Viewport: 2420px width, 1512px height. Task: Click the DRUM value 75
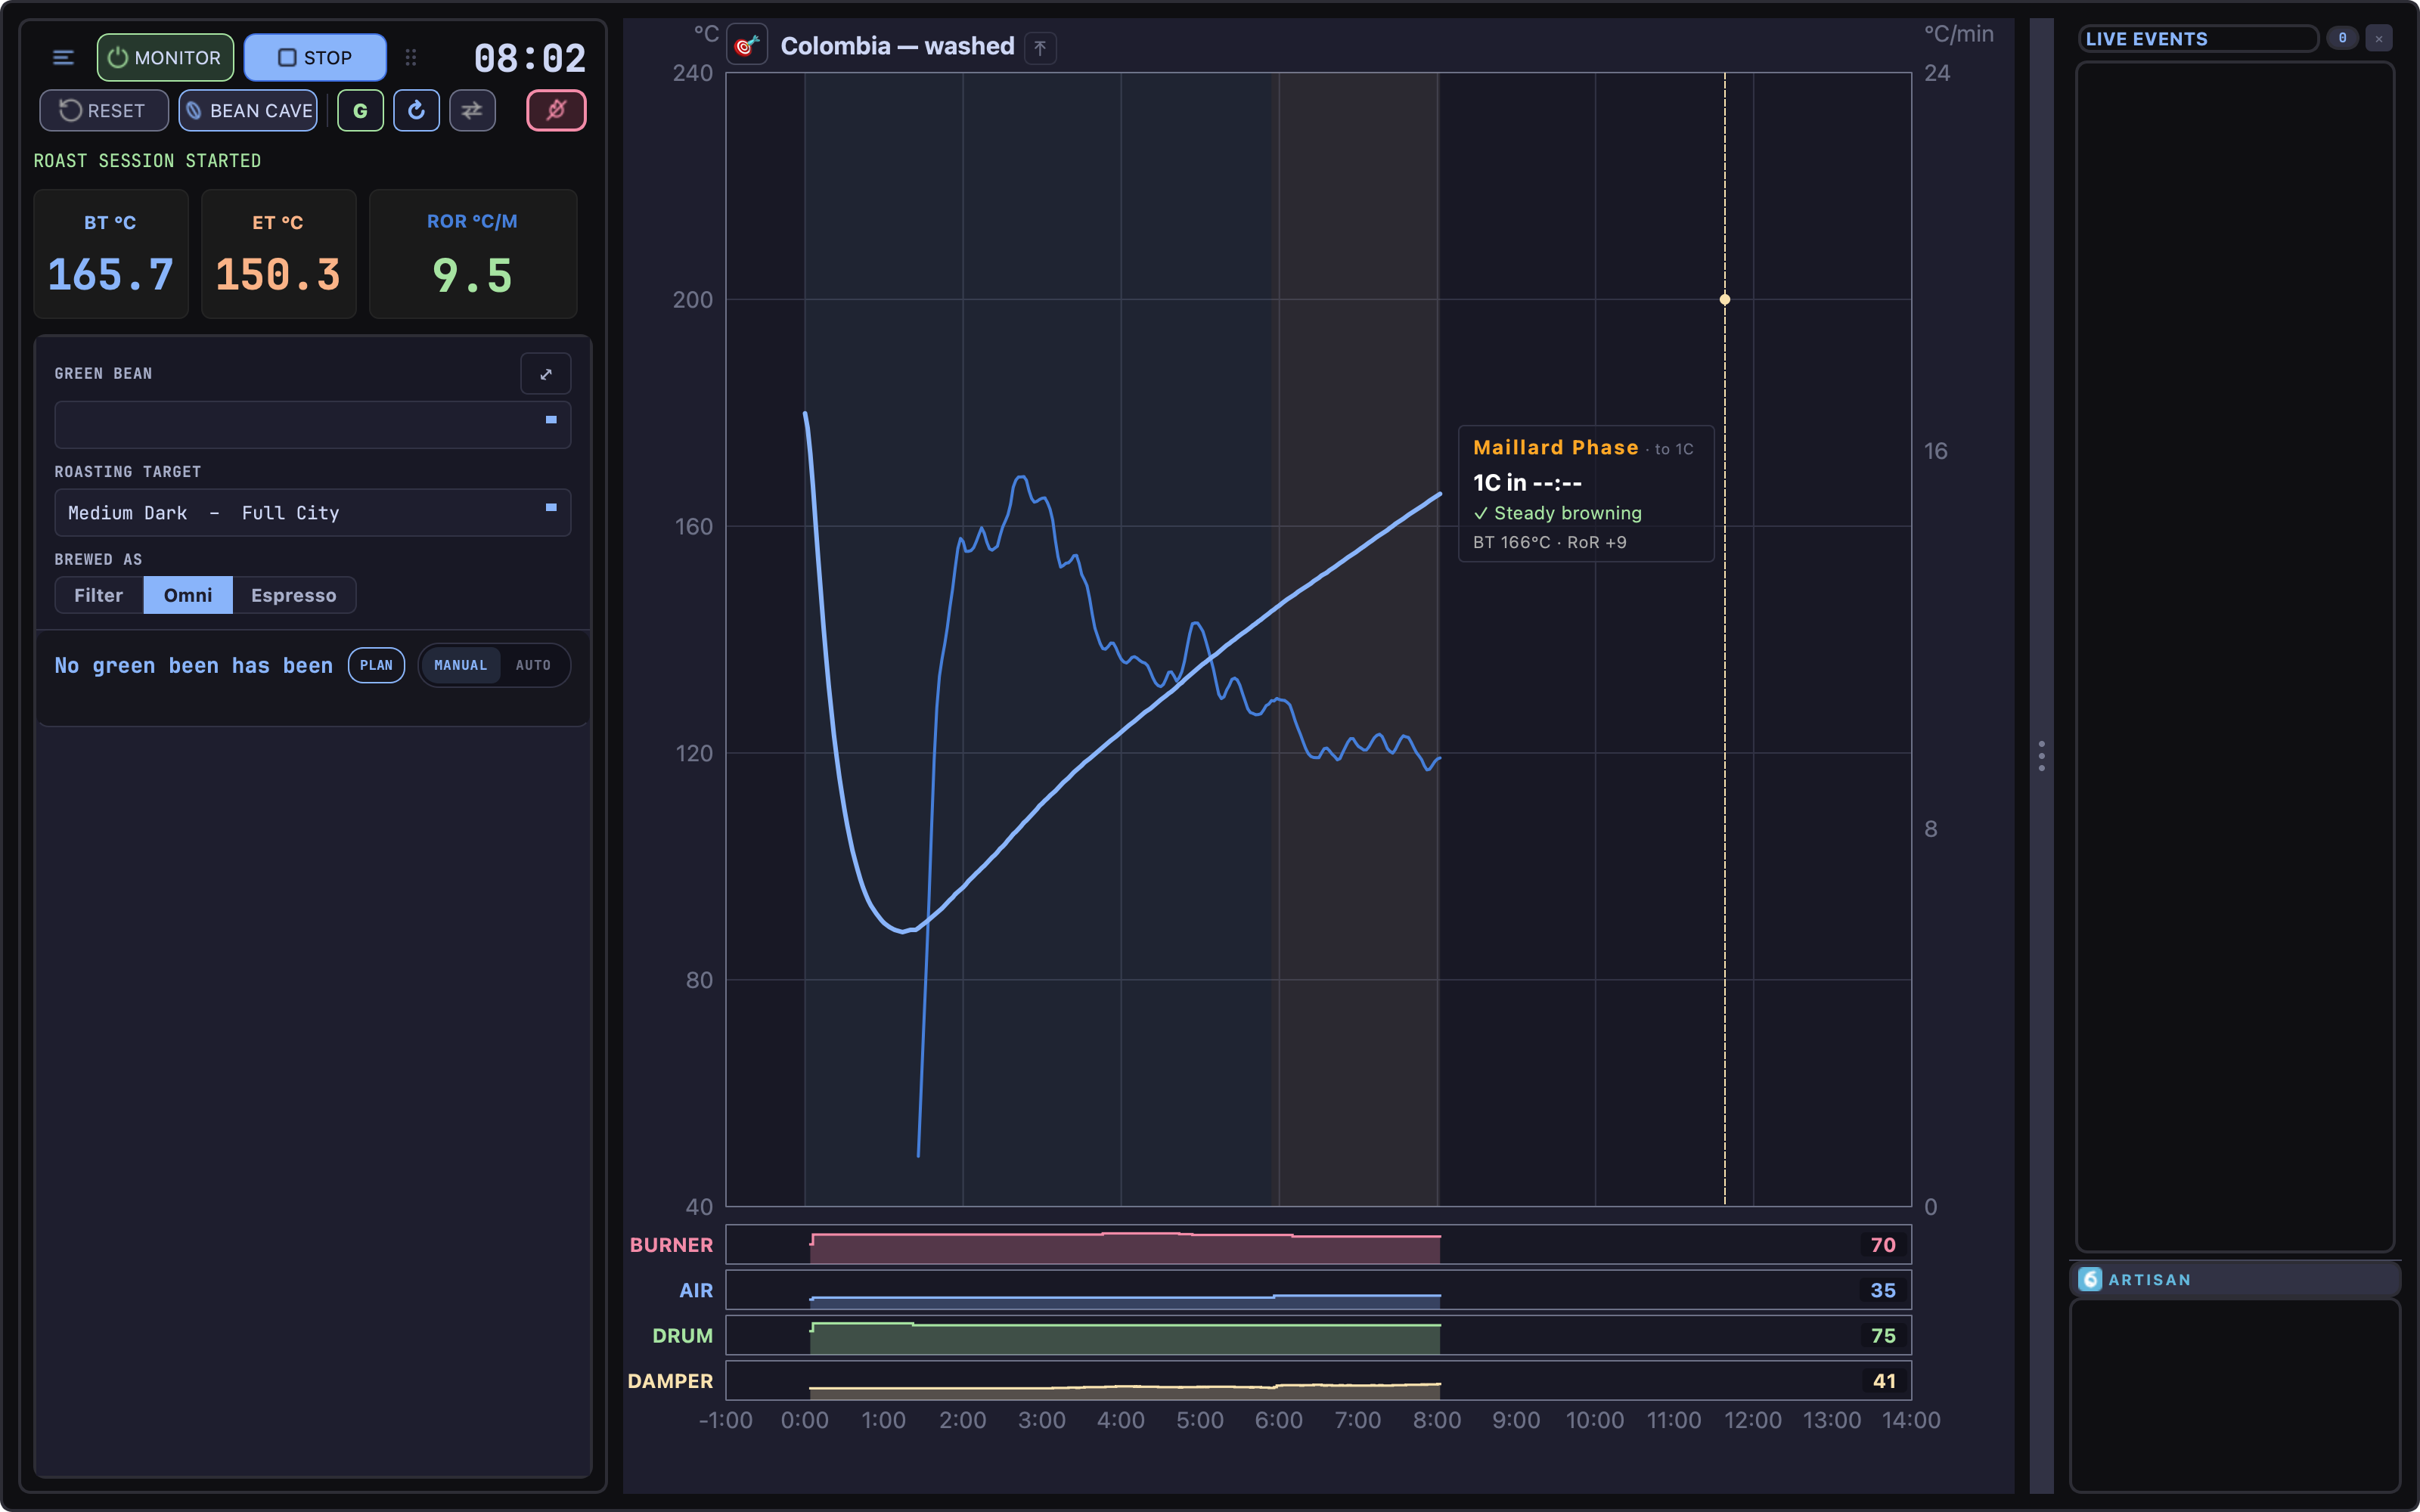pyautogui.click(x=1883, y=1335)
